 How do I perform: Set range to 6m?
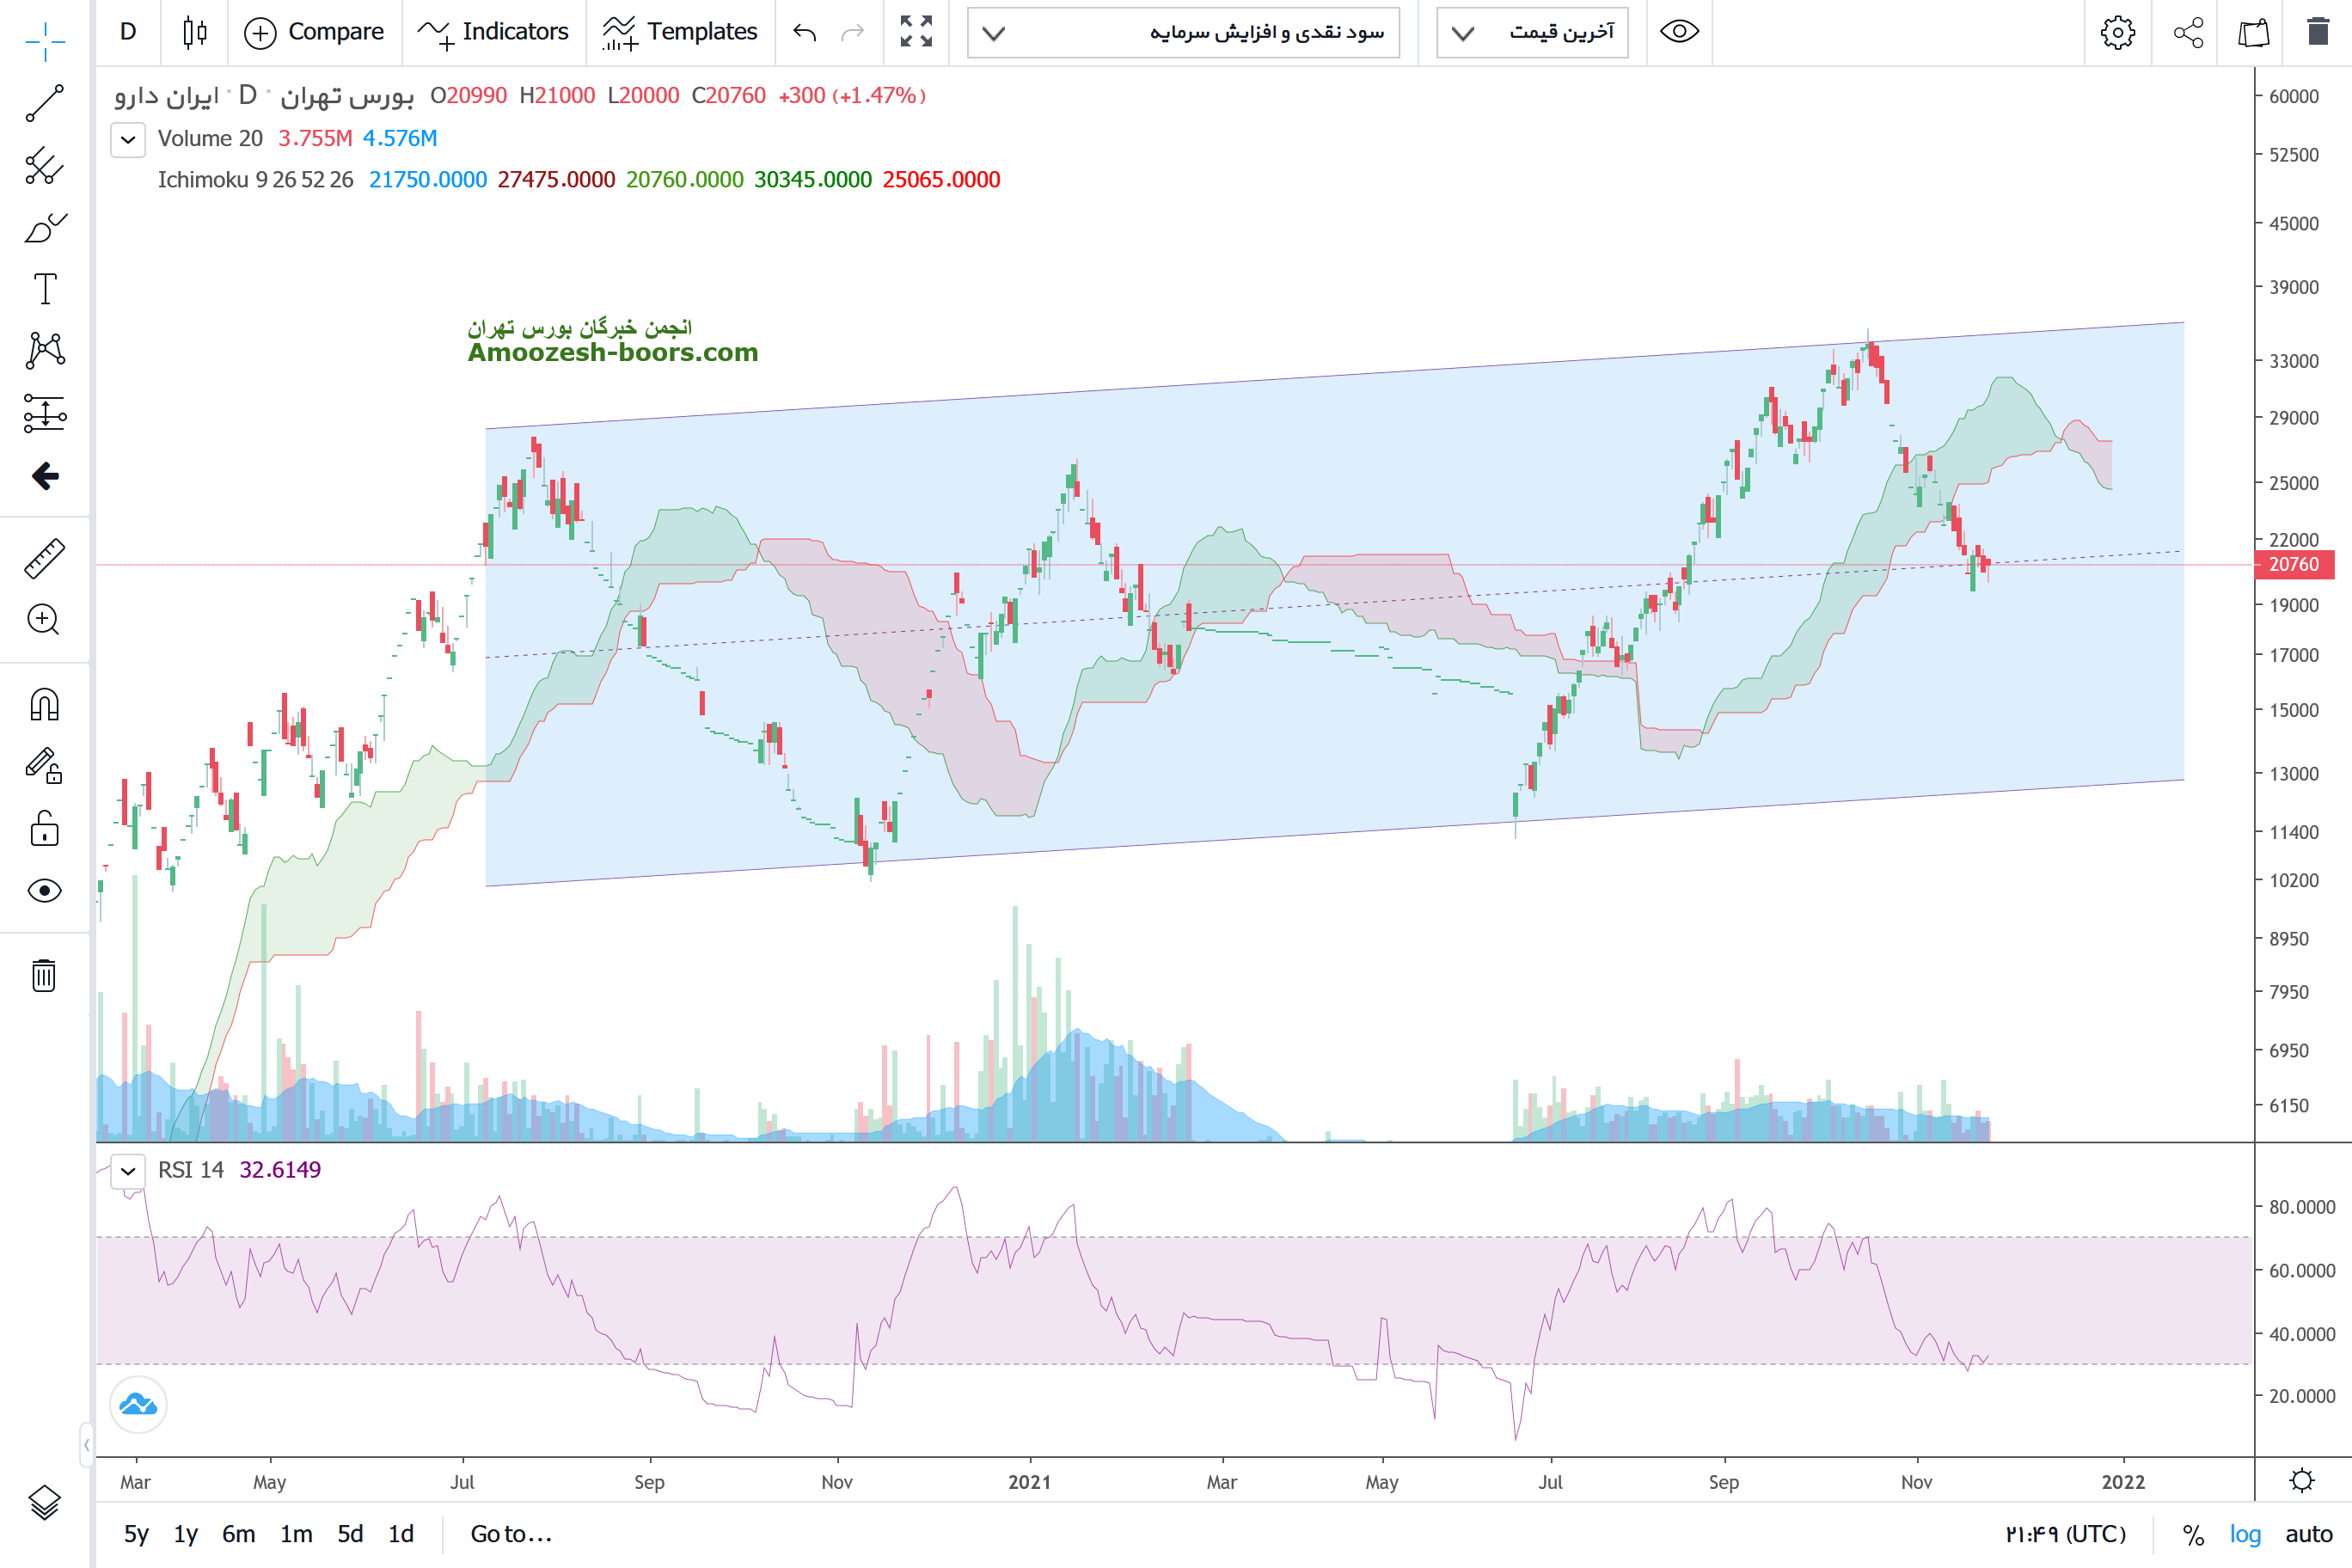tap(238, 1533)
